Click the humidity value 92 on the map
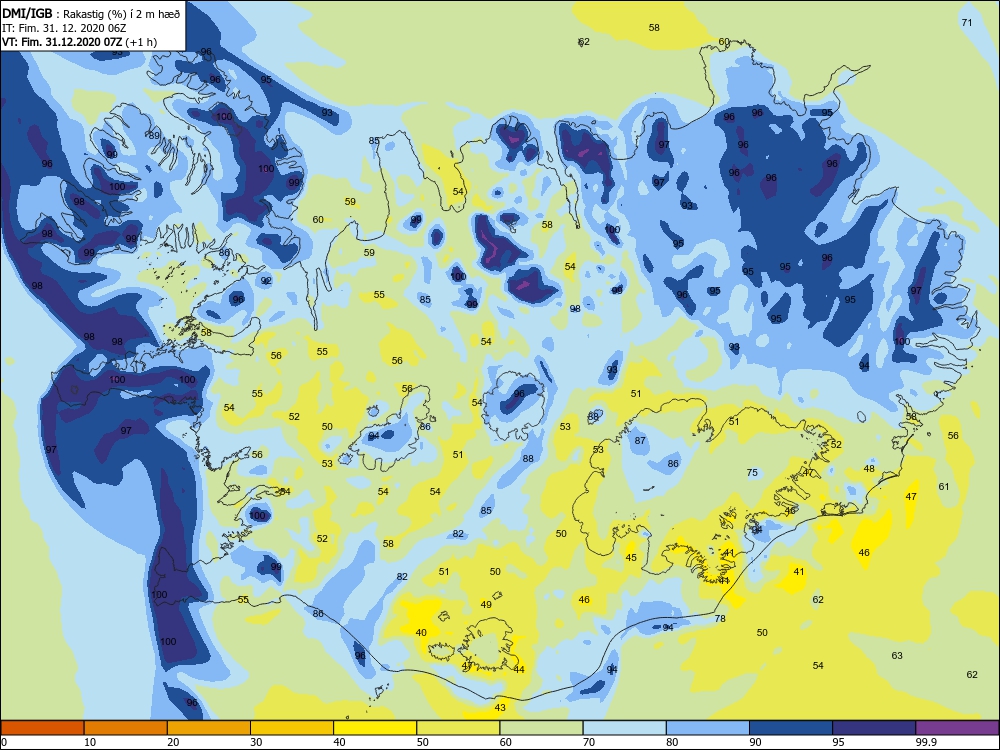 coord(266,281)
